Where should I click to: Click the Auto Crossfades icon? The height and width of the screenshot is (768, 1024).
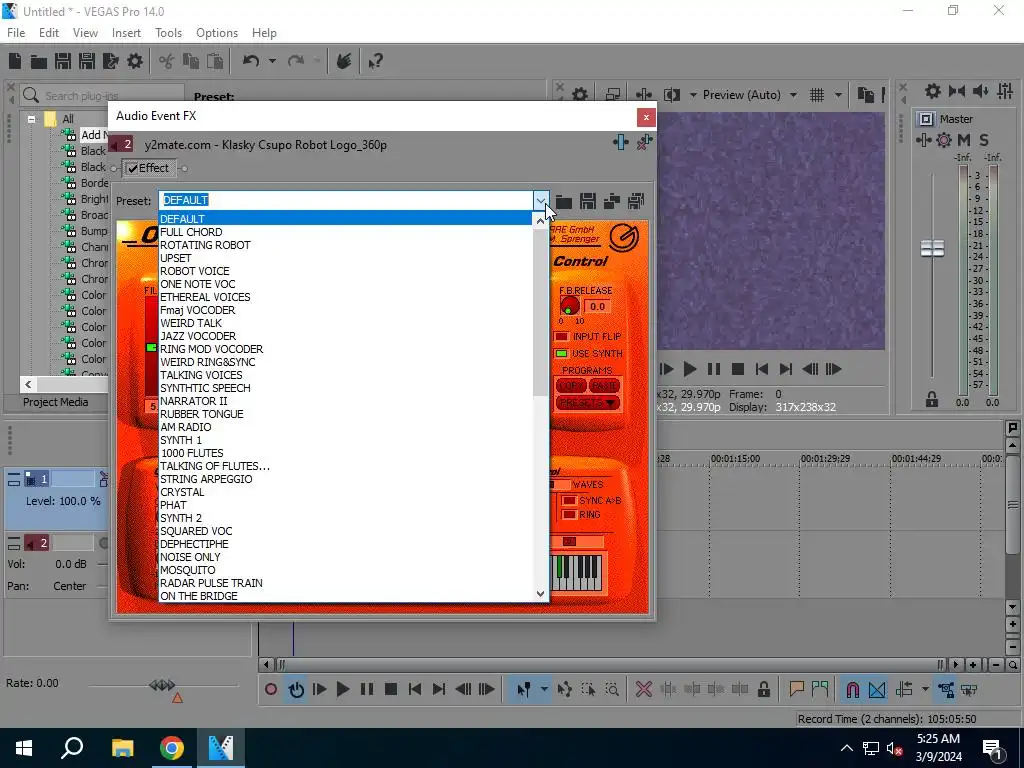[x=877, y=689]
